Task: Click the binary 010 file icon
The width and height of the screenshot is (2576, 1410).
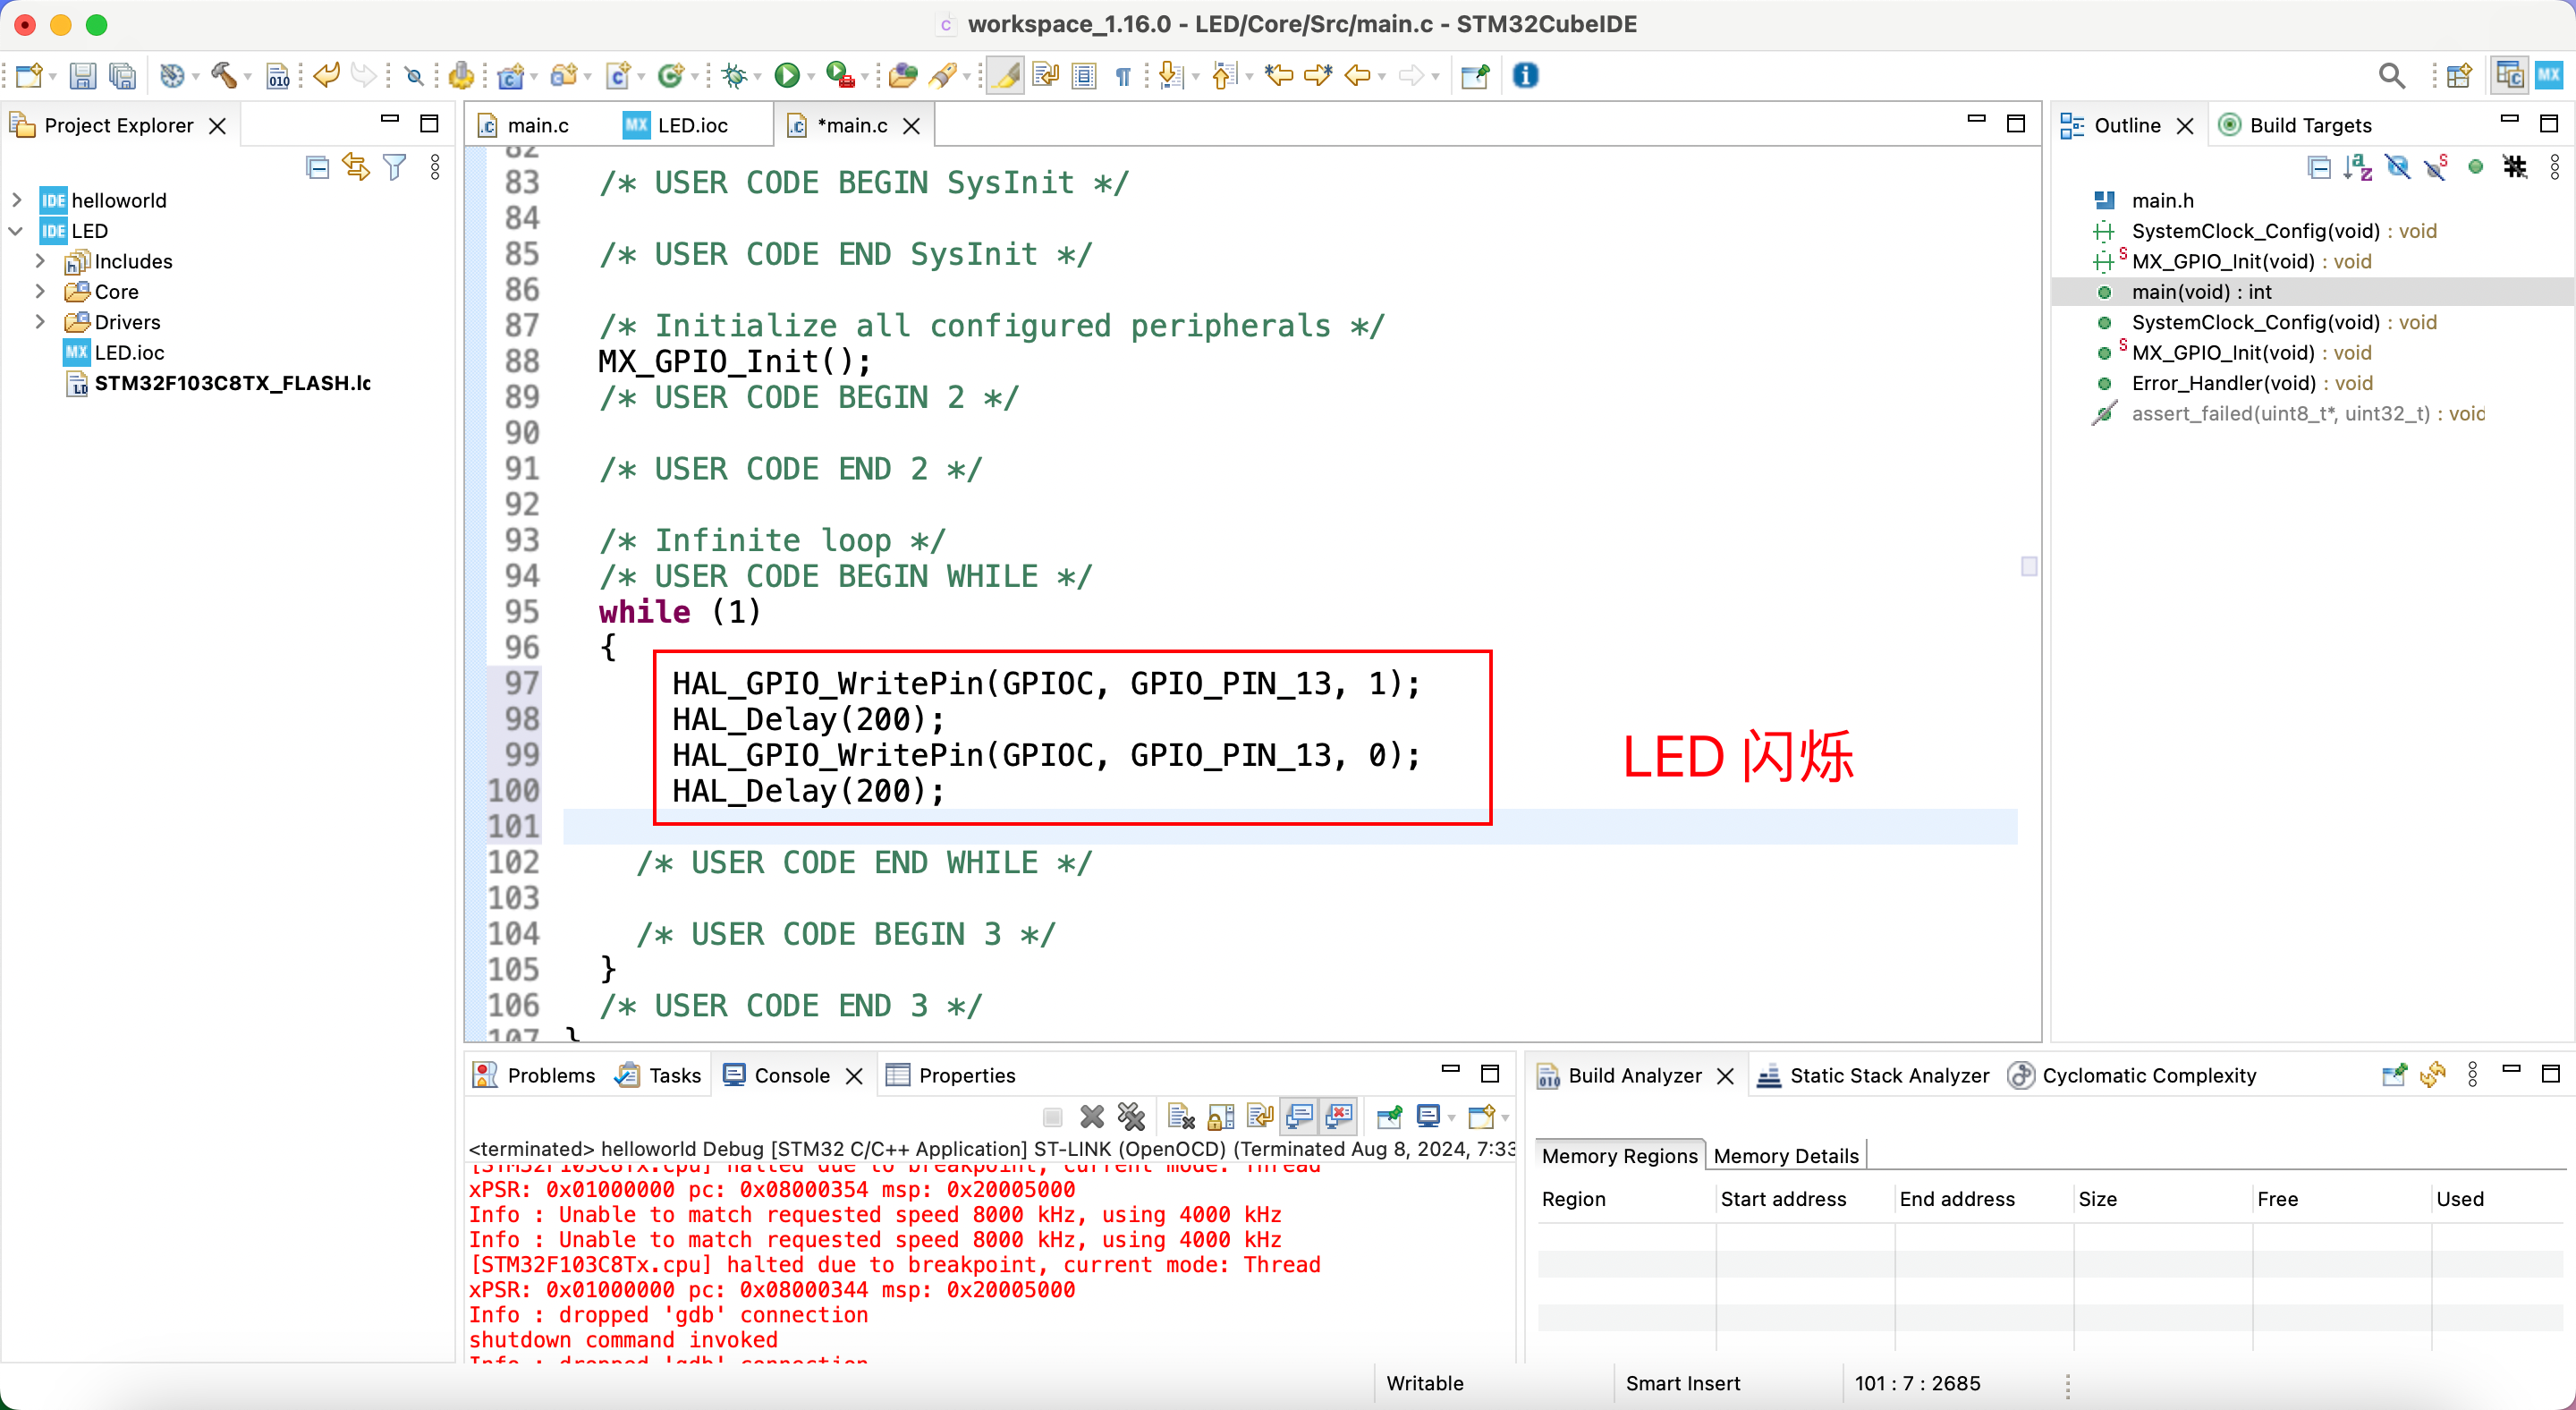Action: pos(278,76)
